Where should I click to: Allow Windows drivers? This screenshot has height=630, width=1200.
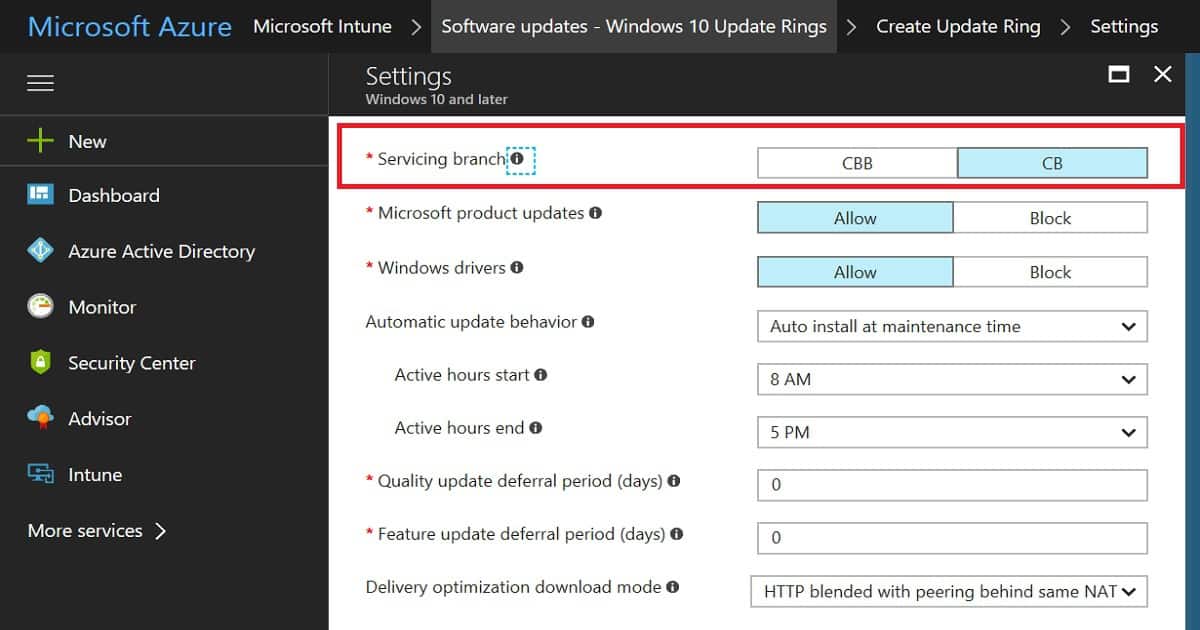coord(855,272)
